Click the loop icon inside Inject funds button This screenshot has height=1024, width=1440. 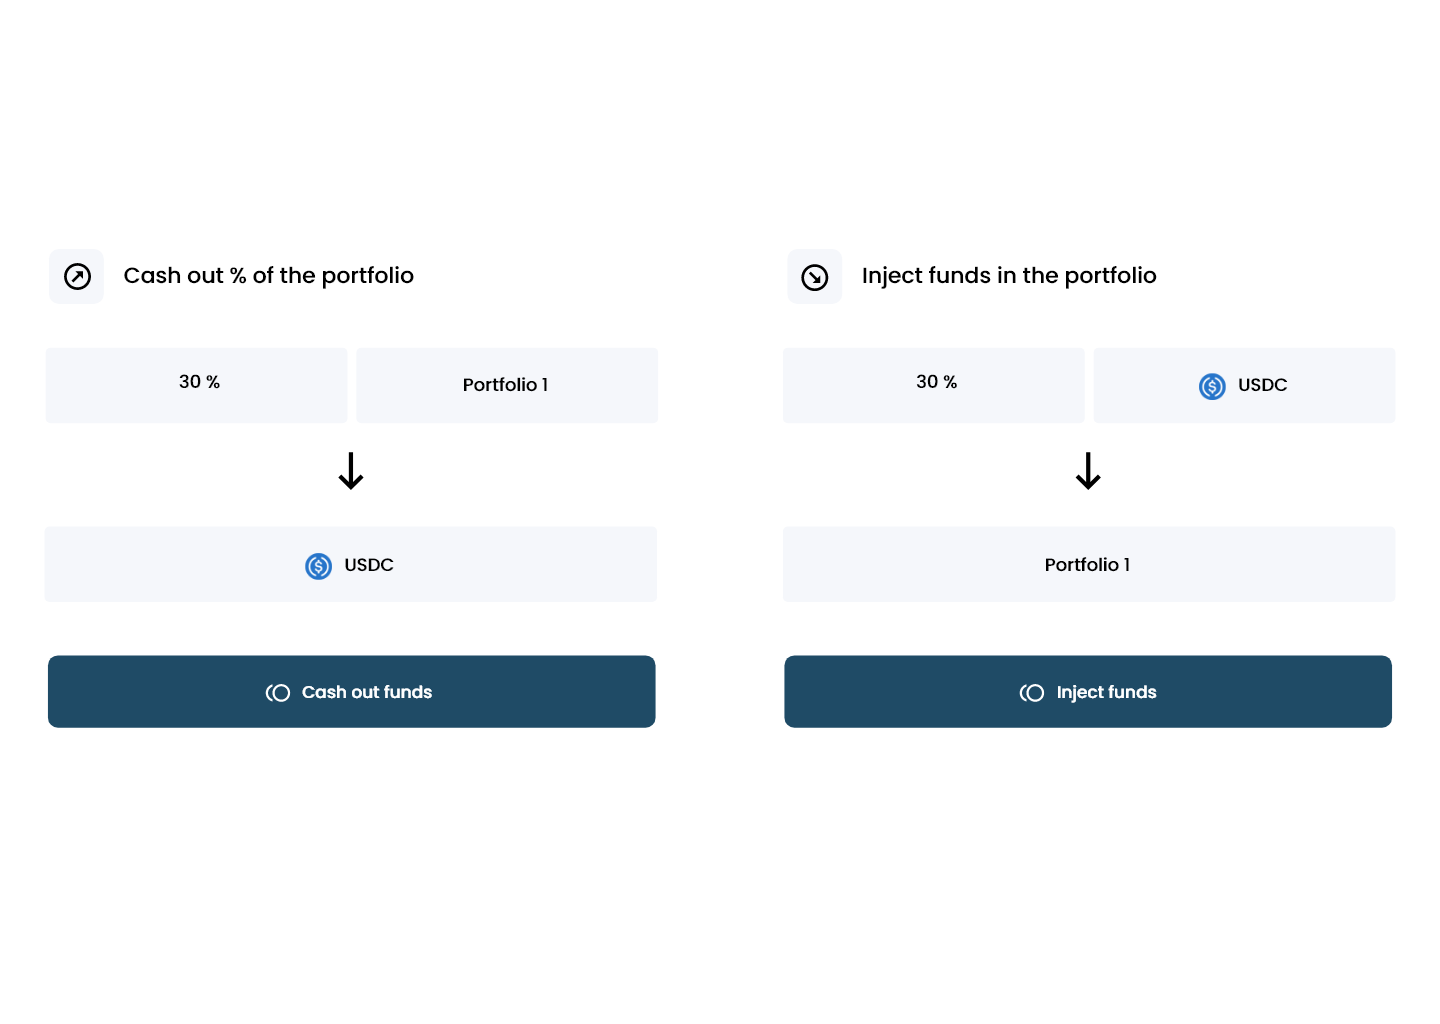1032,692
